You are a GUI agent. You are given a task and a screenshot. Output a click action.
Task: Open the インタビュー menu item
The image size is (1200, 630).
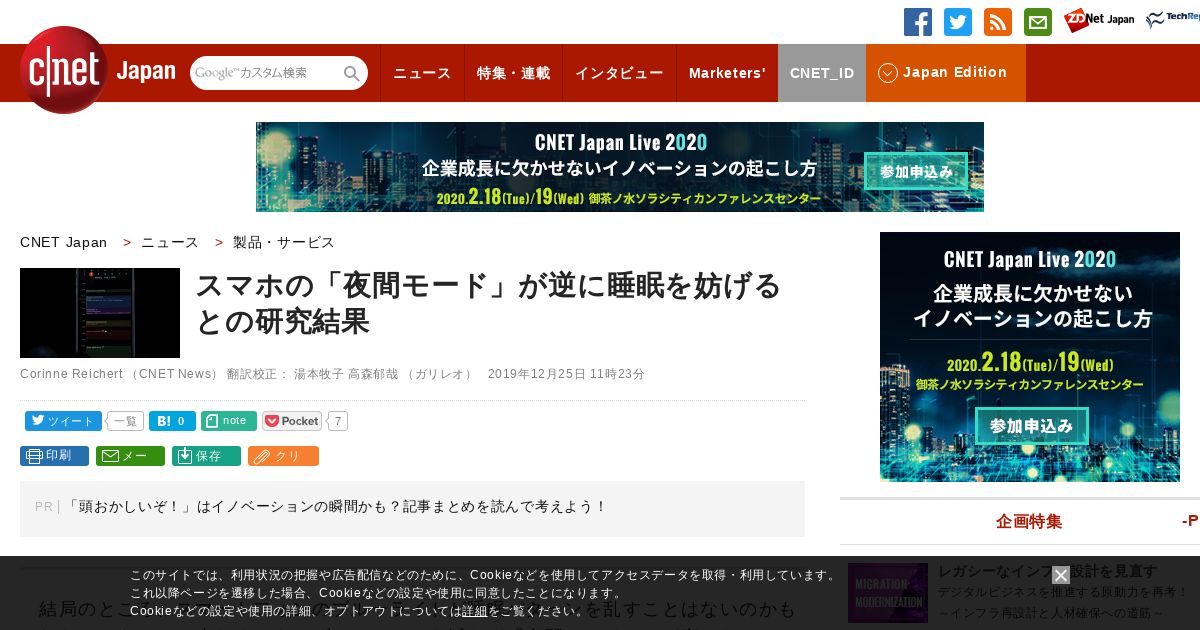[619, 73]
